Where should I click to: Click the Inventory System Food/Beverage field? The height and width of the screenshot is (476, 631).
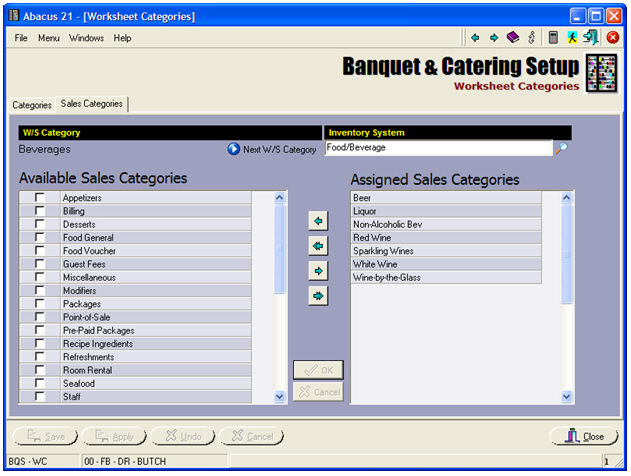tap(439, 148)
